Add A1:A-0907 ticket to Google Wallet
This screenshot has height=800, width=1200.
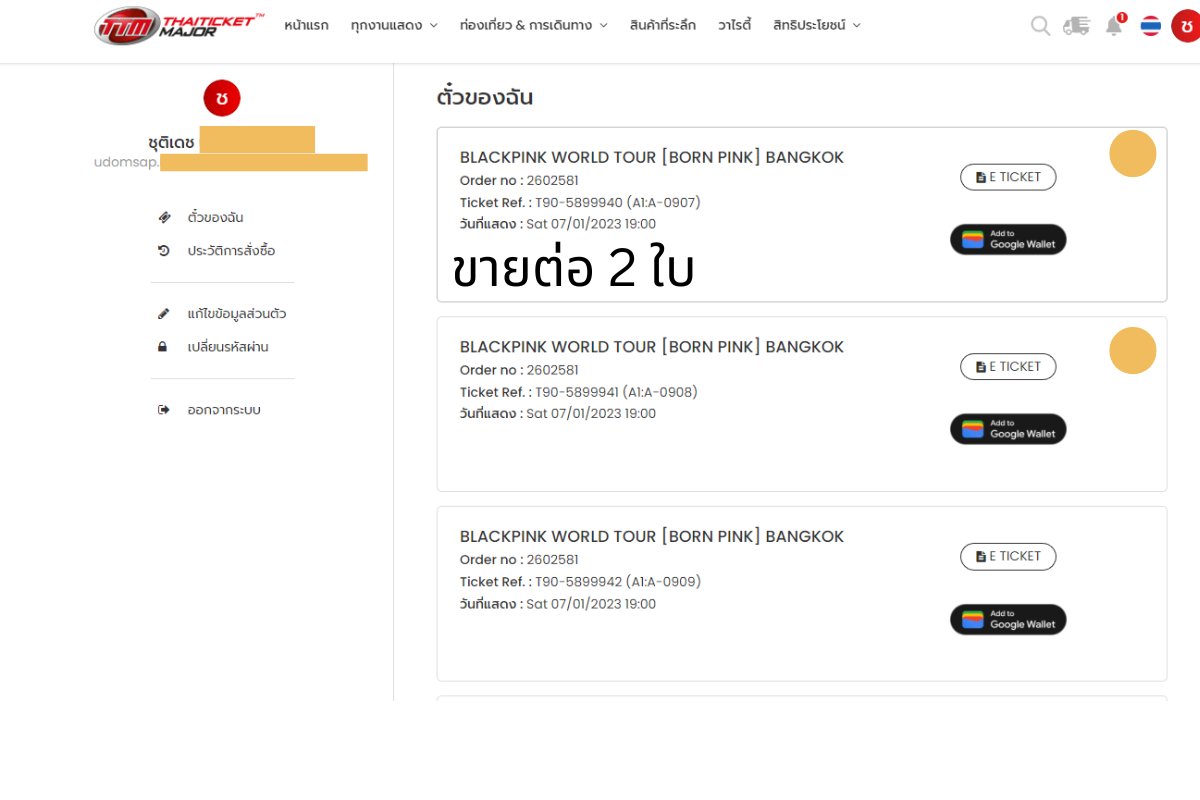pyautogui.click(x=1008, y=240)
